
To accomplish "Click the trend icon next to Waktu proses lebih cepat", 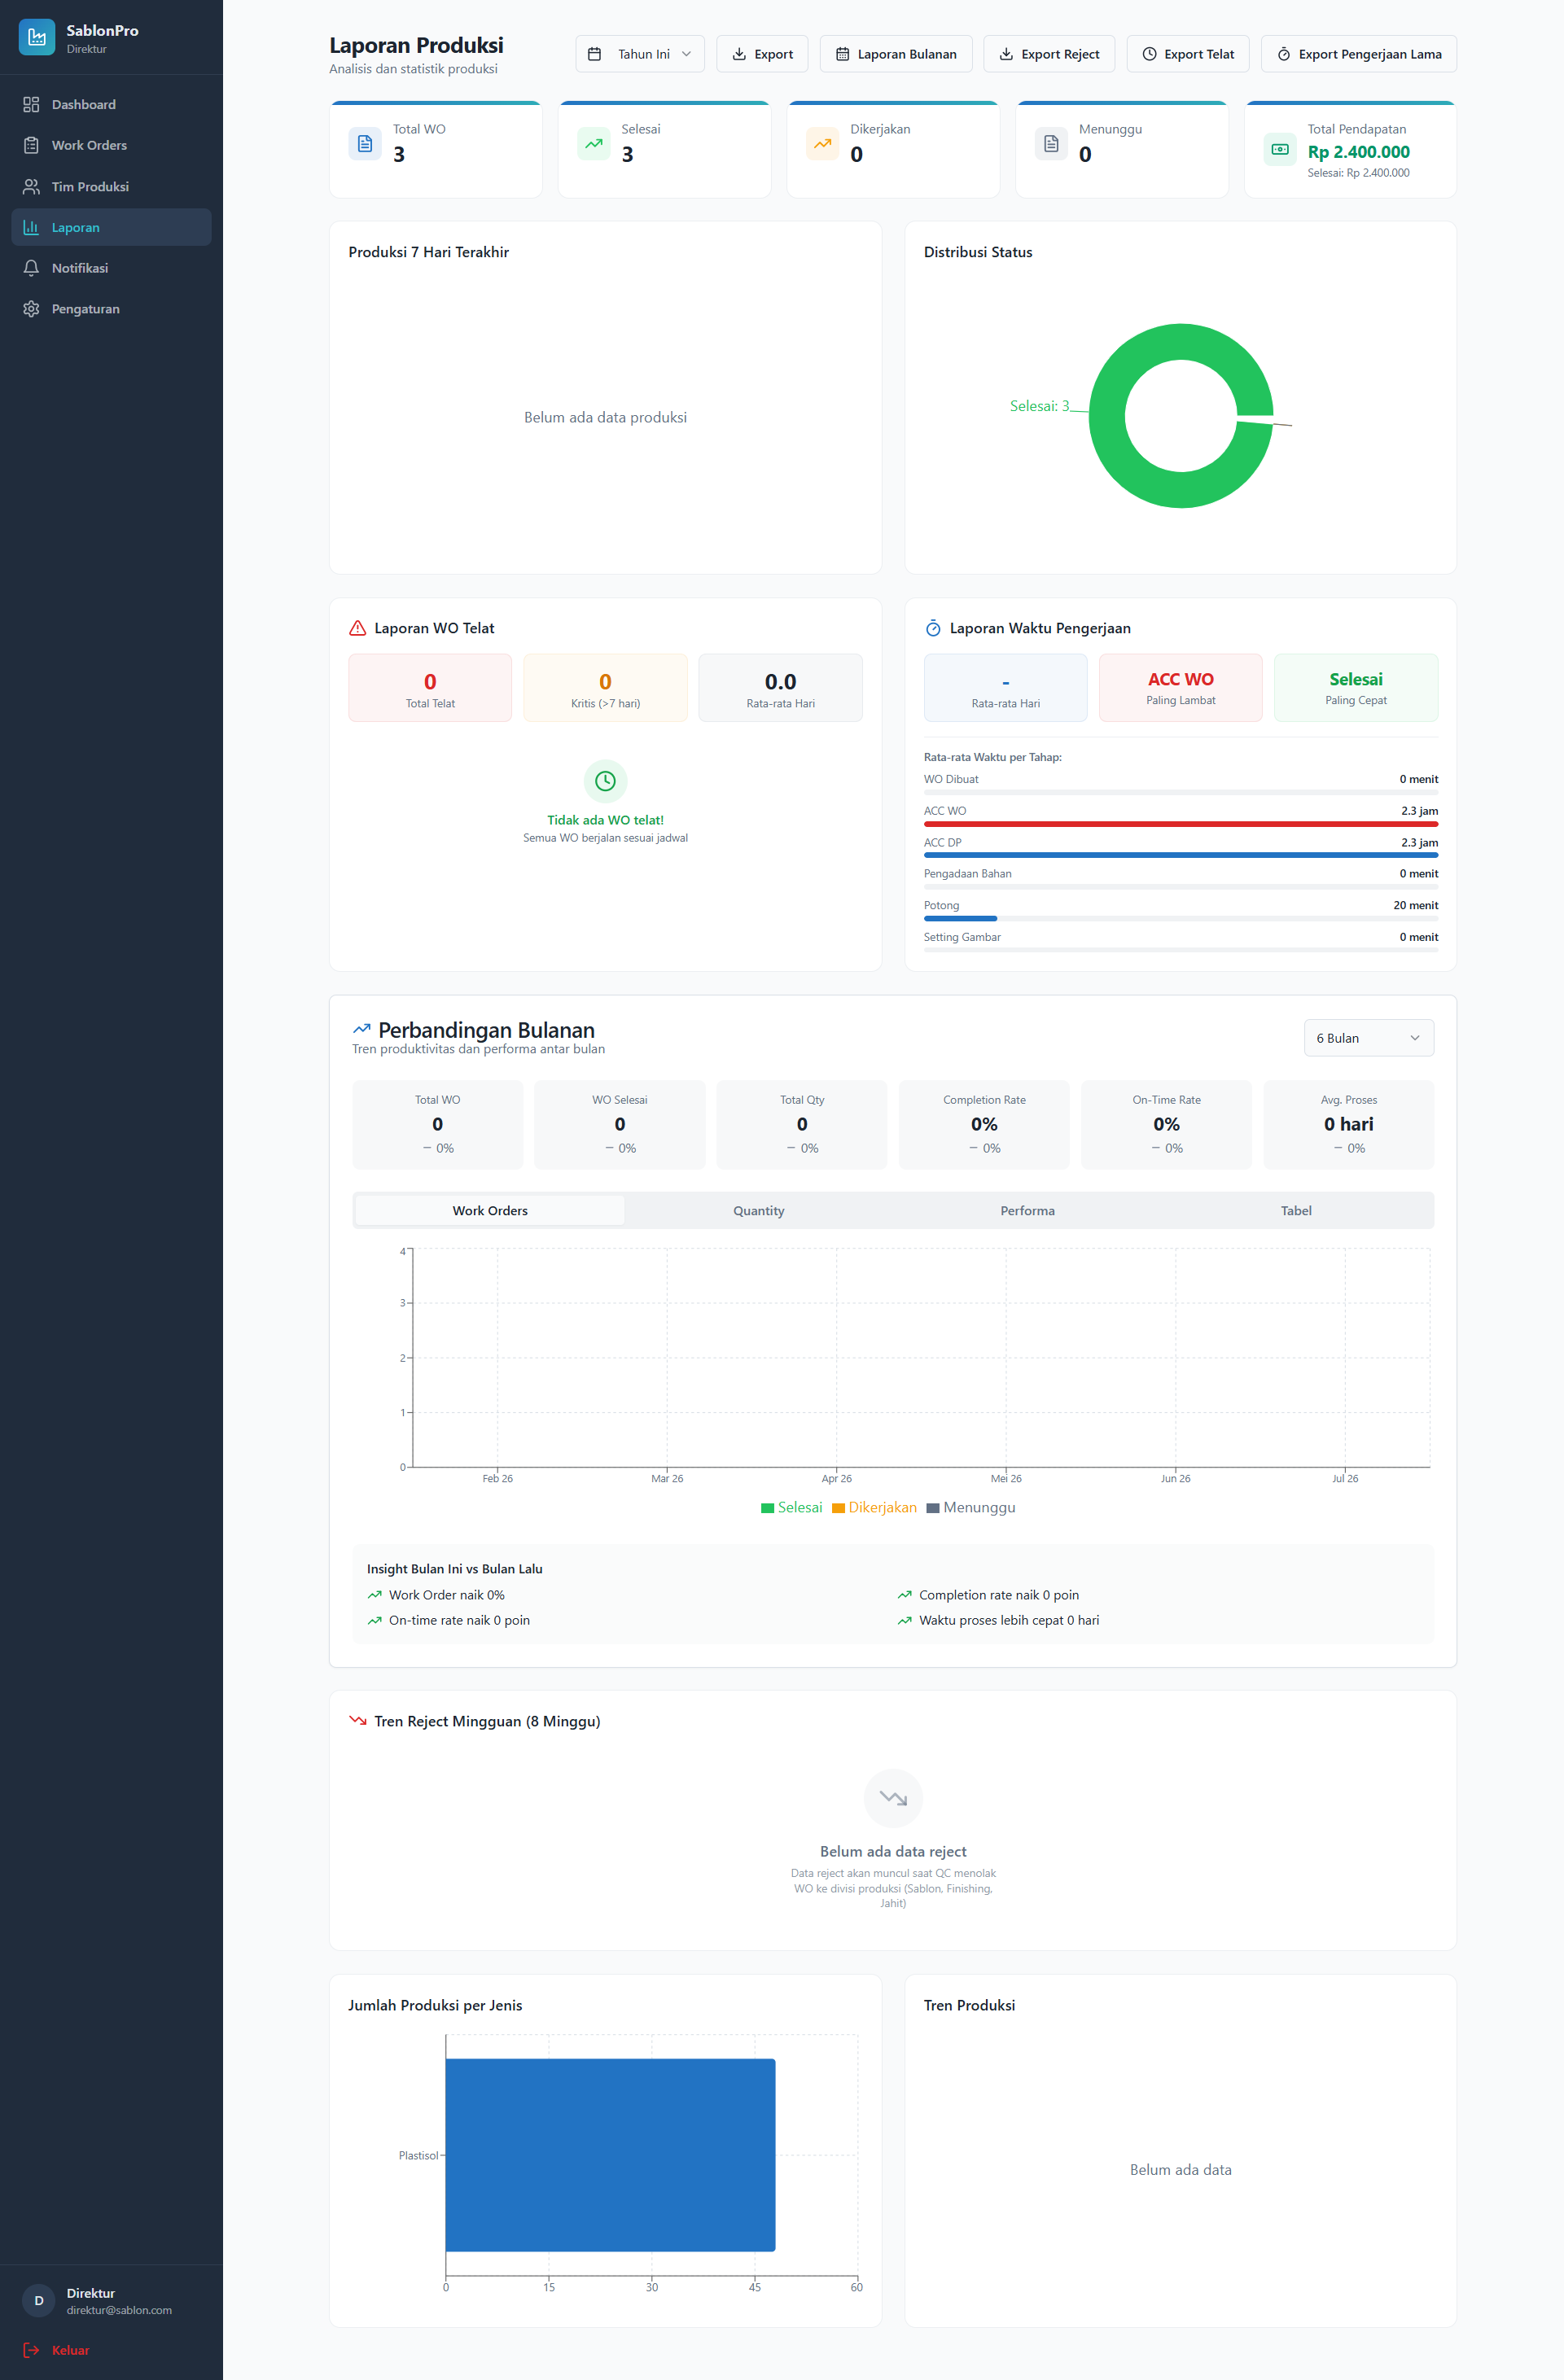I will click(905, 1620).
